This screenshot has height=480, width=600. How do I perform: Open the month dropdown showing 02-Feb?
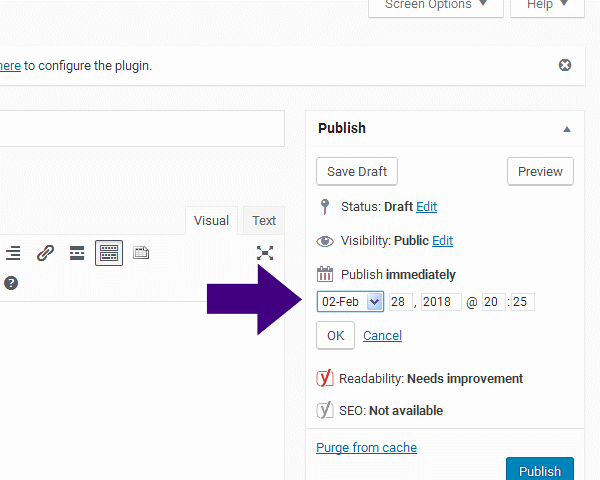(350, 301)
